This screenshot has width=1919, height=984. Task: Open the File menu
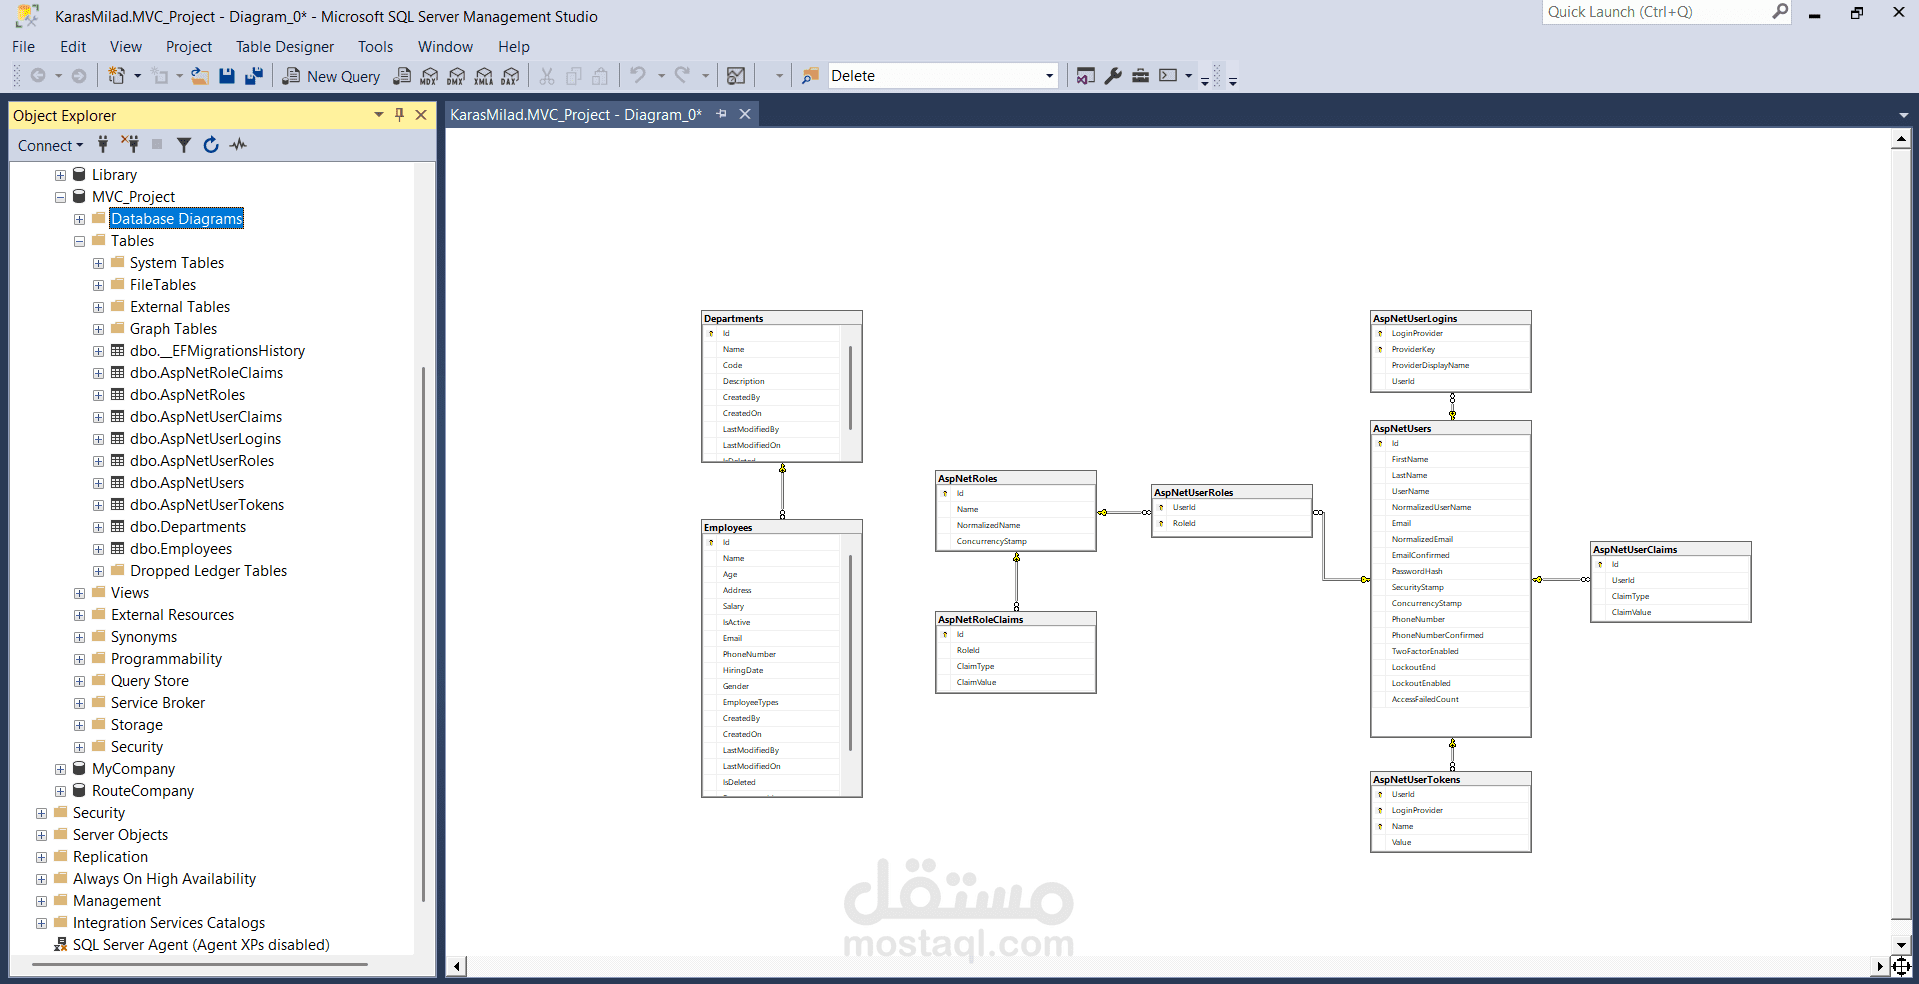pyautogui.click(x=23, y=47)
